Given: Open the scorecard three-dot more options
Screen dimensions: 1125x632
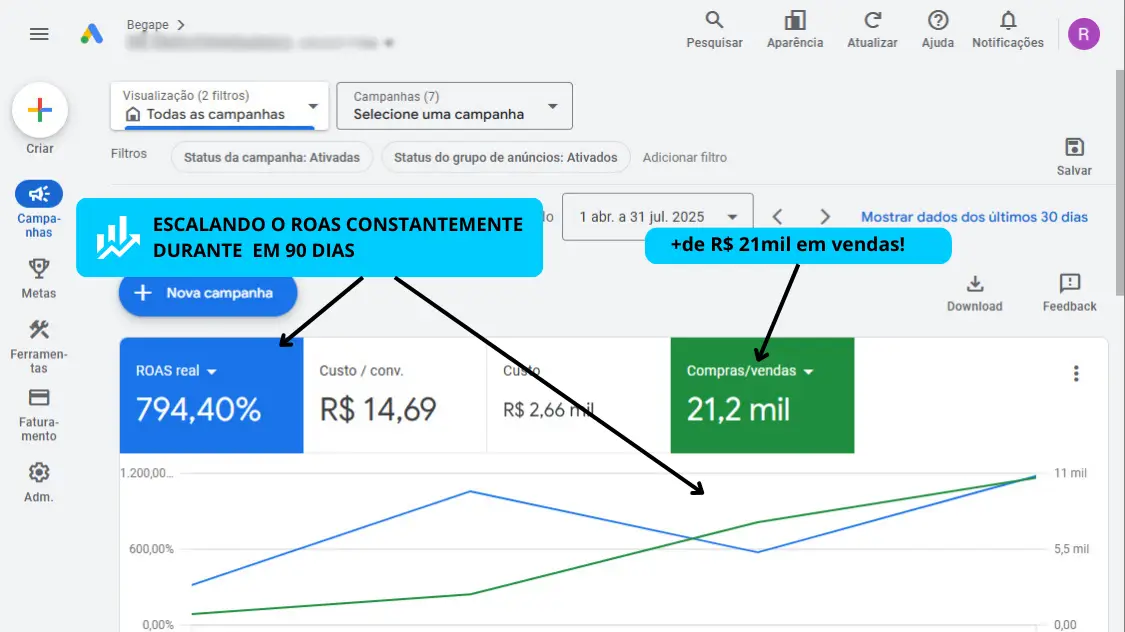Looking at the screenshot, I should point(1076,374).
